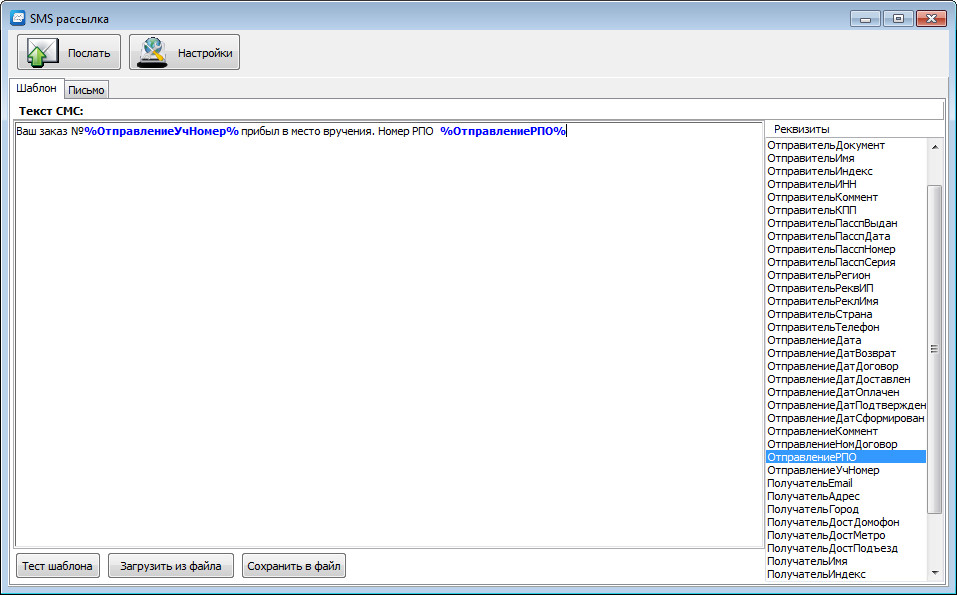
Task: Click Загрузить из файла button
Action: coord(171,566)
